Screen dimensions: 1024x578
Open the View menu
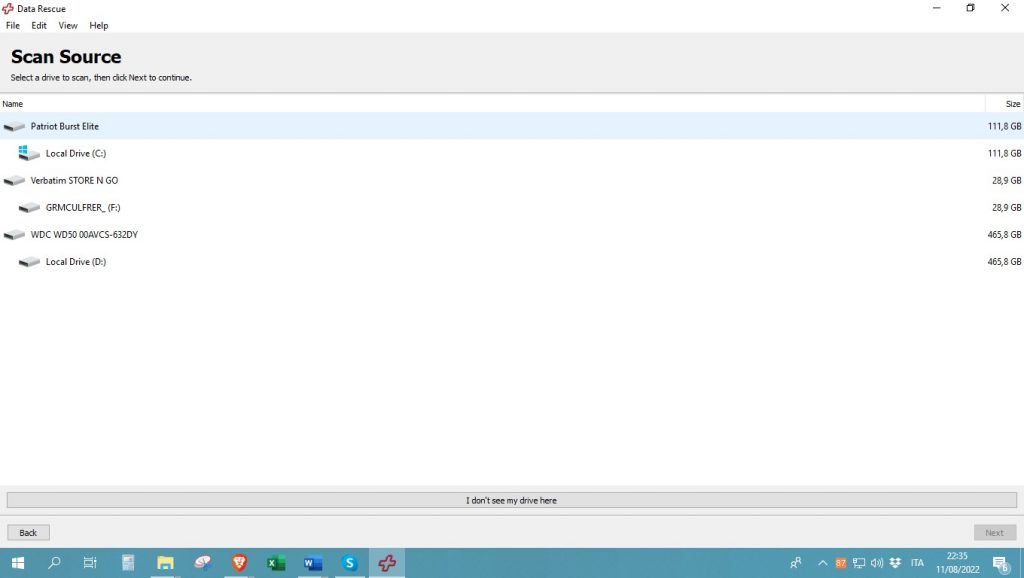(68, 25)
